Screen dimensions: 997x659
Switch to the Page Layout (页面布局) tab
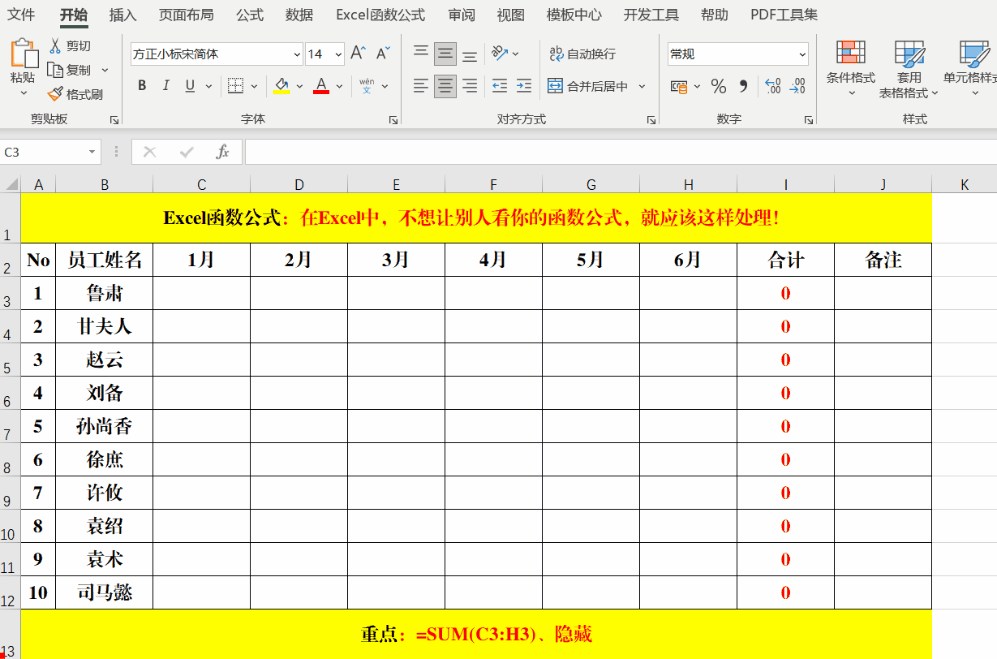(x=186, y=15)
